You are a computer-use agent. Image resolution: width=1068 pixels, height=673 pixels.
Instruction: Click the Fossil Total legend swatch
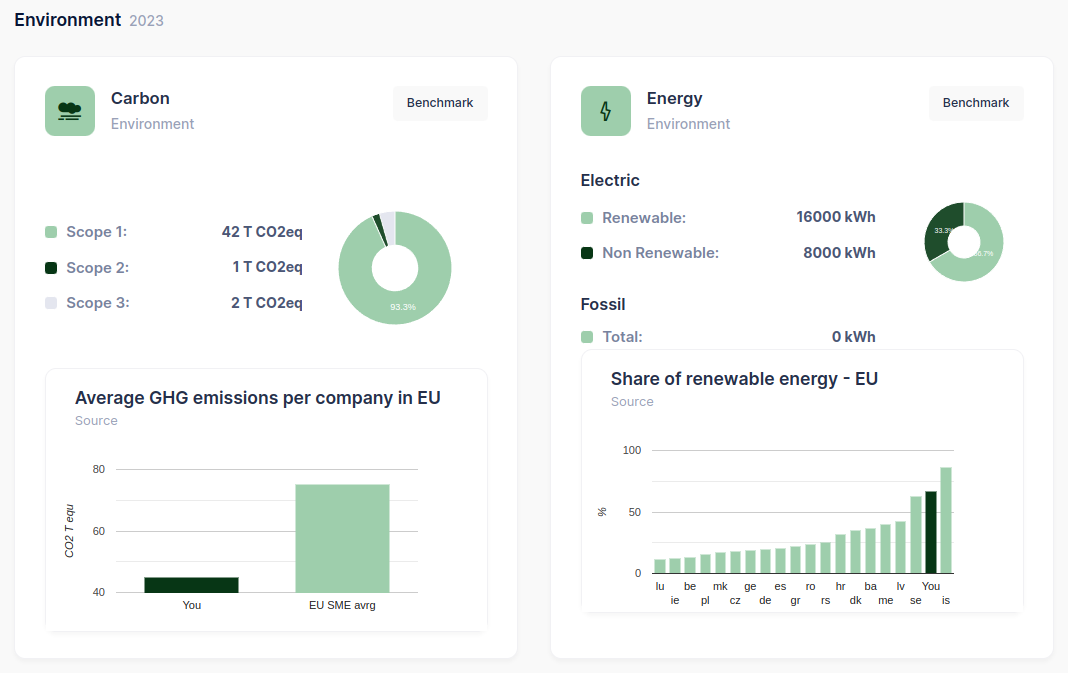(x=587, y=337)
